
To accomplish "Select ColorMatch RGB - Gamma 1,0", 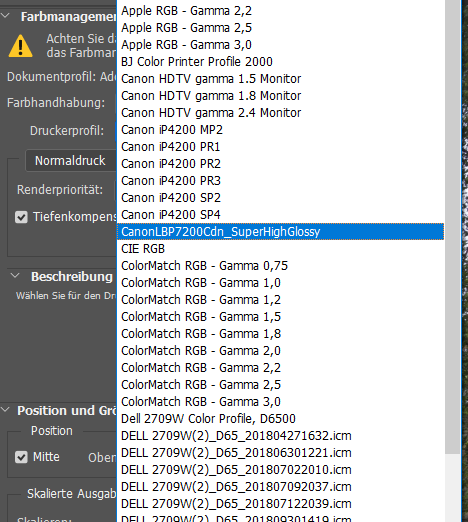I will tap(281, 283).
